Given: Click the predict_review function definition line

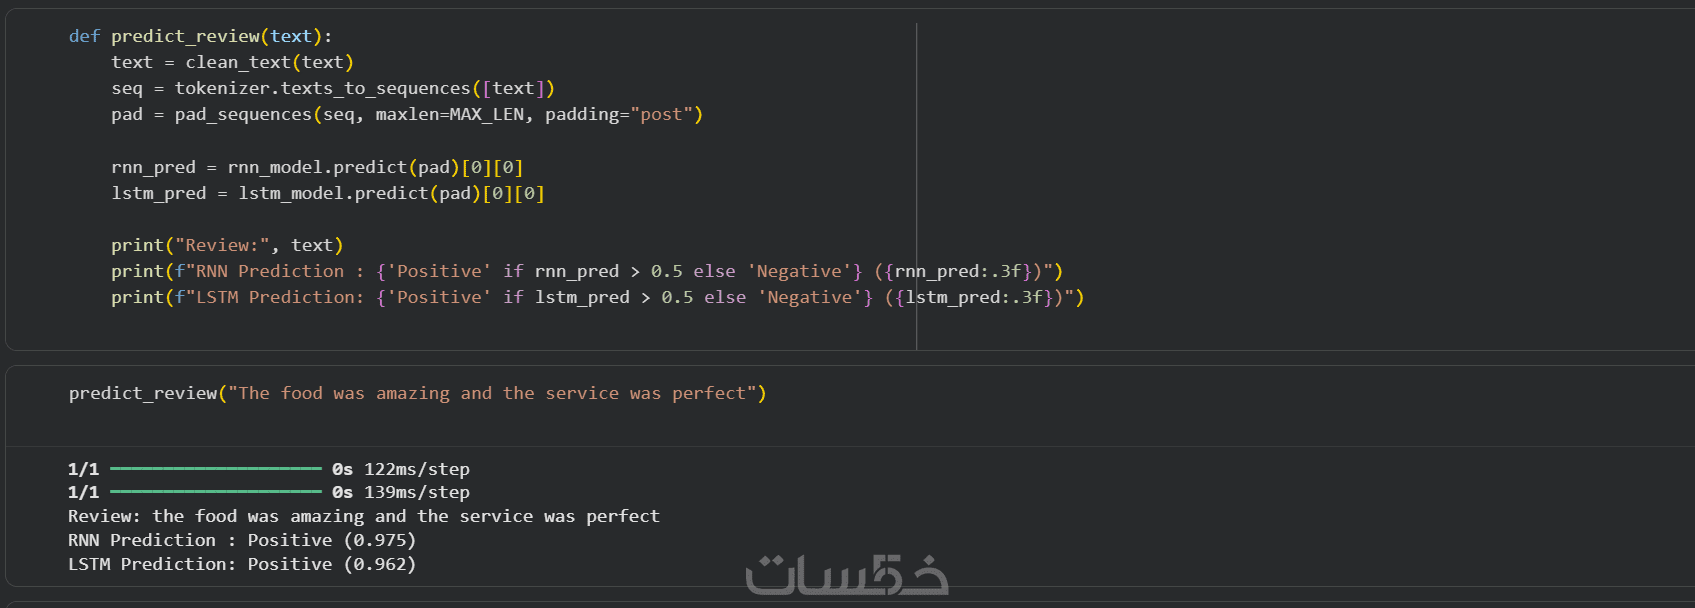Looking at the screenshot, I should tap(200, 36).
